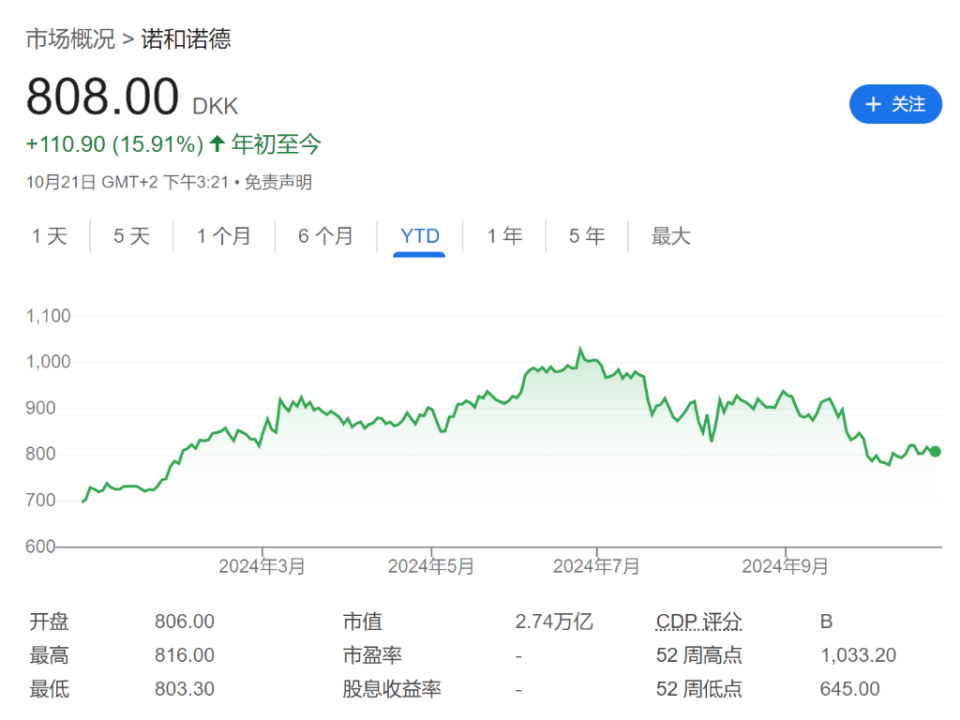Click the 2024年9月 axis label
The width and height of the screenshot is (960, 720).
click(785, 566)
